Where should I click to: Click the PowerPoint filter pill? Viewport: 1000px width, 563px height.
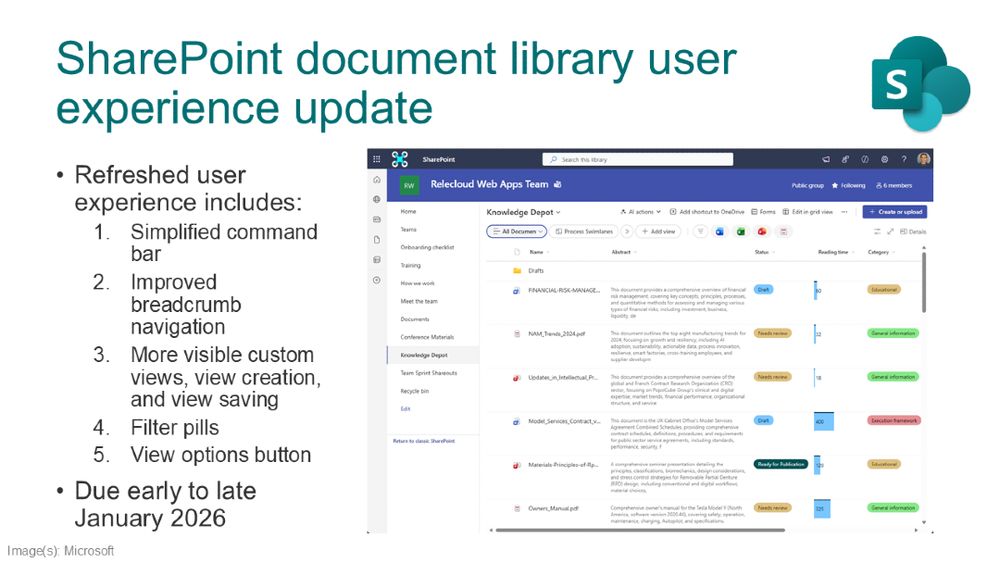(x=762, y=231)
